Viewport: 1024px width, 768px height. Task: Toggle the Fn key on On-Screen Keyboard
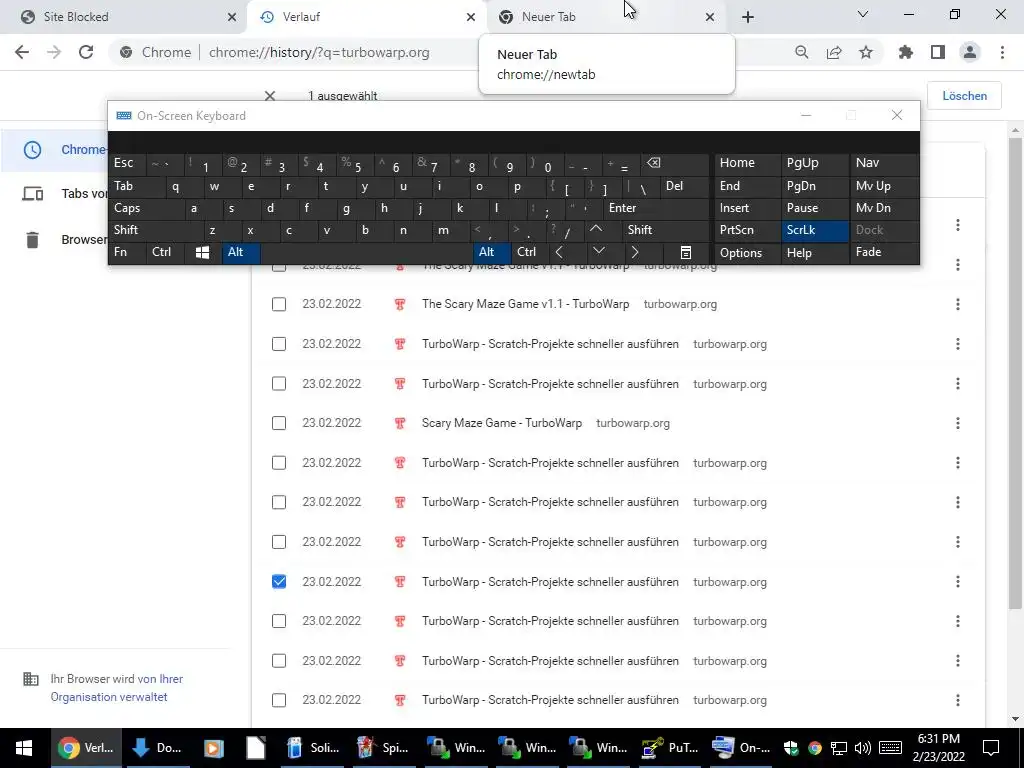click(127, 252)
